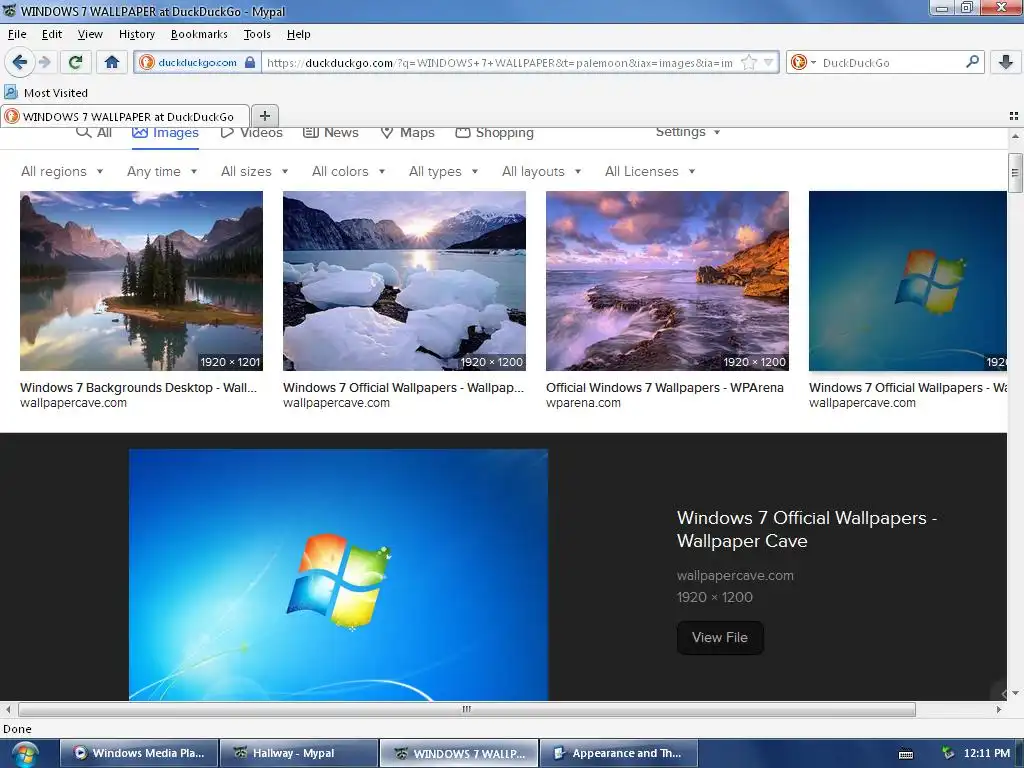This screenshot has width=1024, height=768.
Task: Reload the page with the refresh icon
Action: (75, 62)
